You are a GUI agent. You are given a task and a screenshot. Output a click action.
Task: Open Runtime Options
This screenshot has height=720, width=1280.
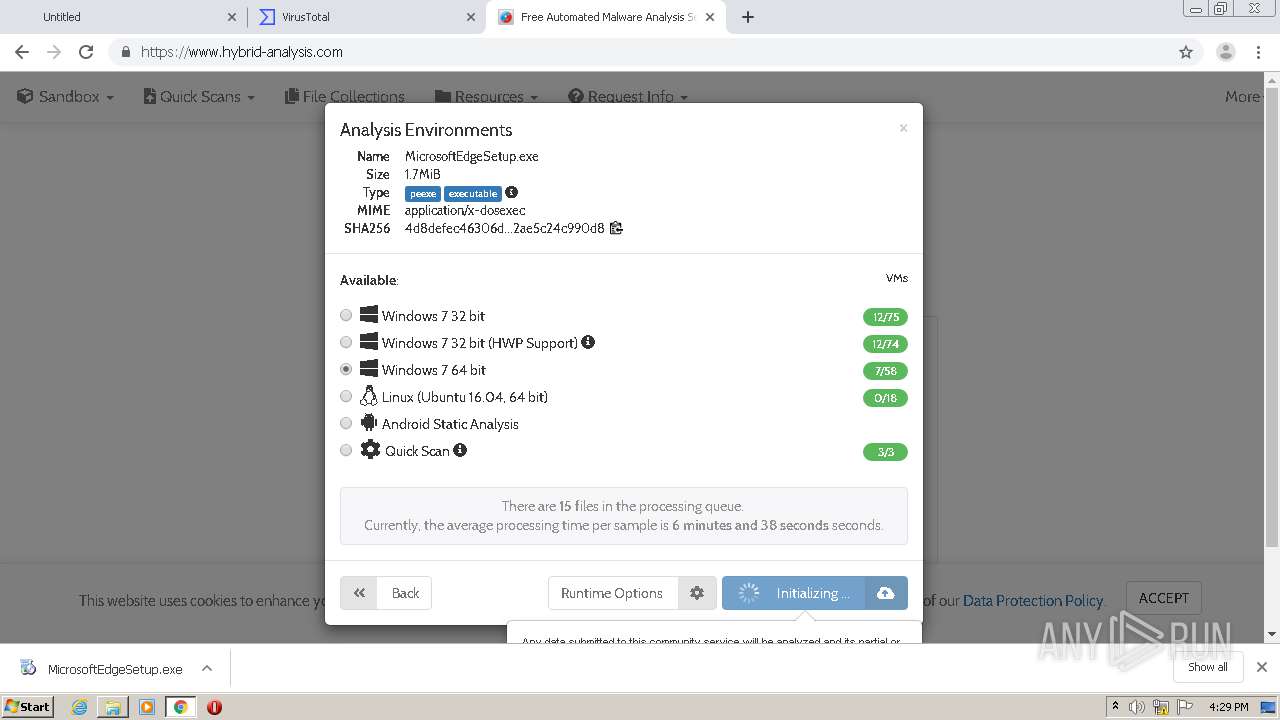(612, 593)
